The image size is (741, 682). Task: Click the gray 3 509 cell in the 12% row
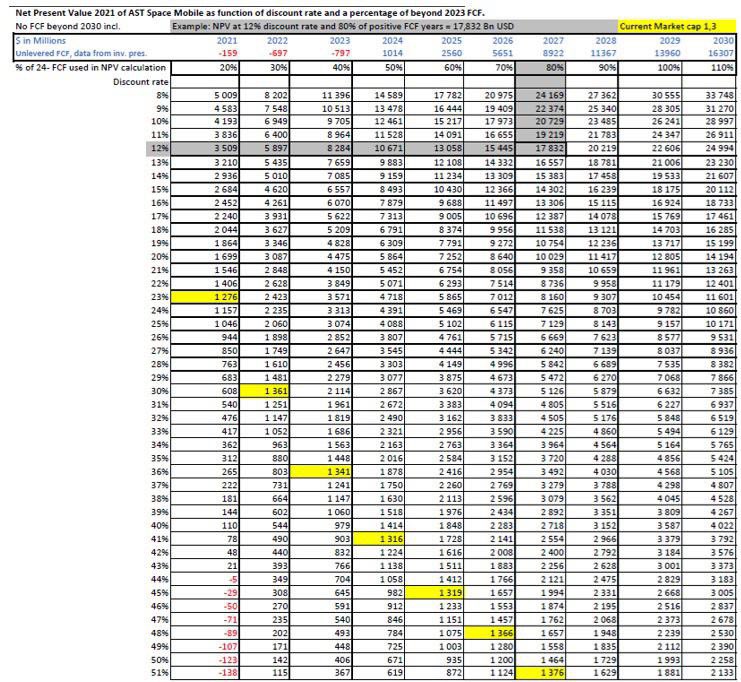(205, 148)
